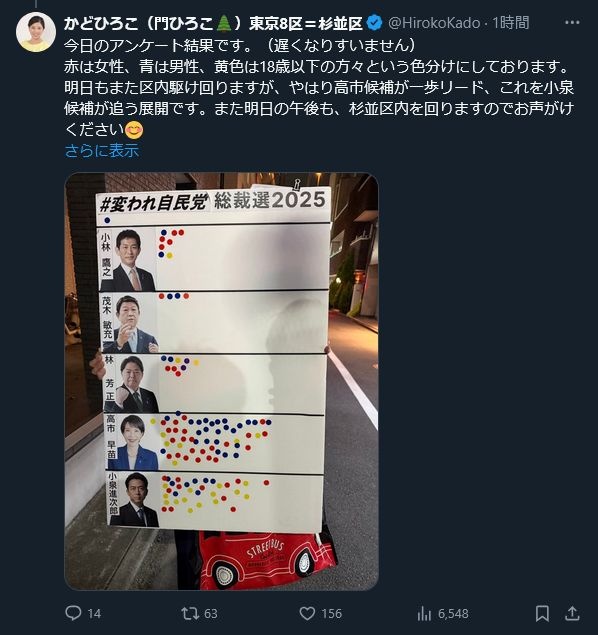Open the three-dot more options menu
Image resolution: width=598 pixels, height=635 pixels.
click(x=572, y=23)
